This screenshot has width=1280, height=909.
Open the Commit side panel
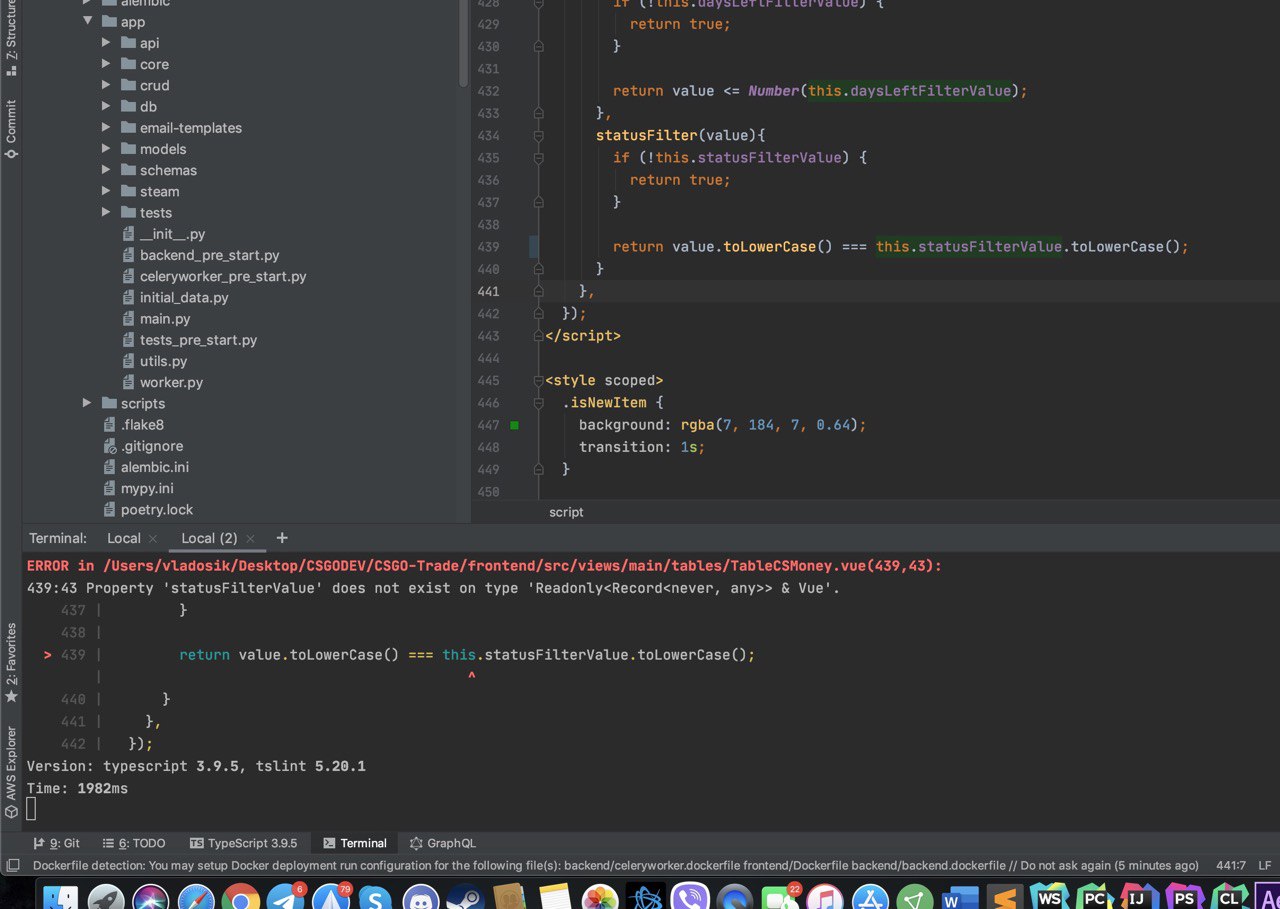coord(11,130)
